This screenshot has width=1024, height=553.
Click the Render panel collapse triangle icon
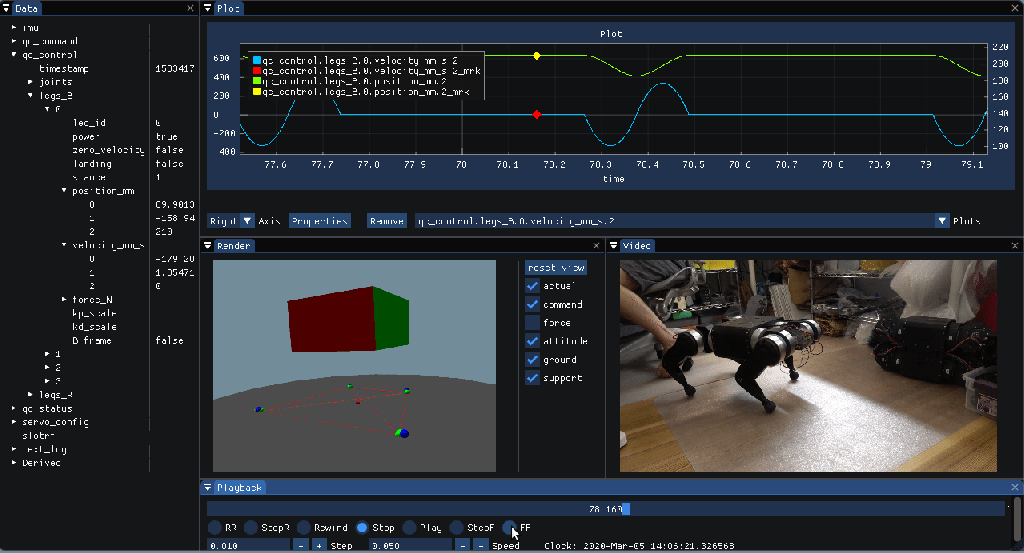coord(208,245)
